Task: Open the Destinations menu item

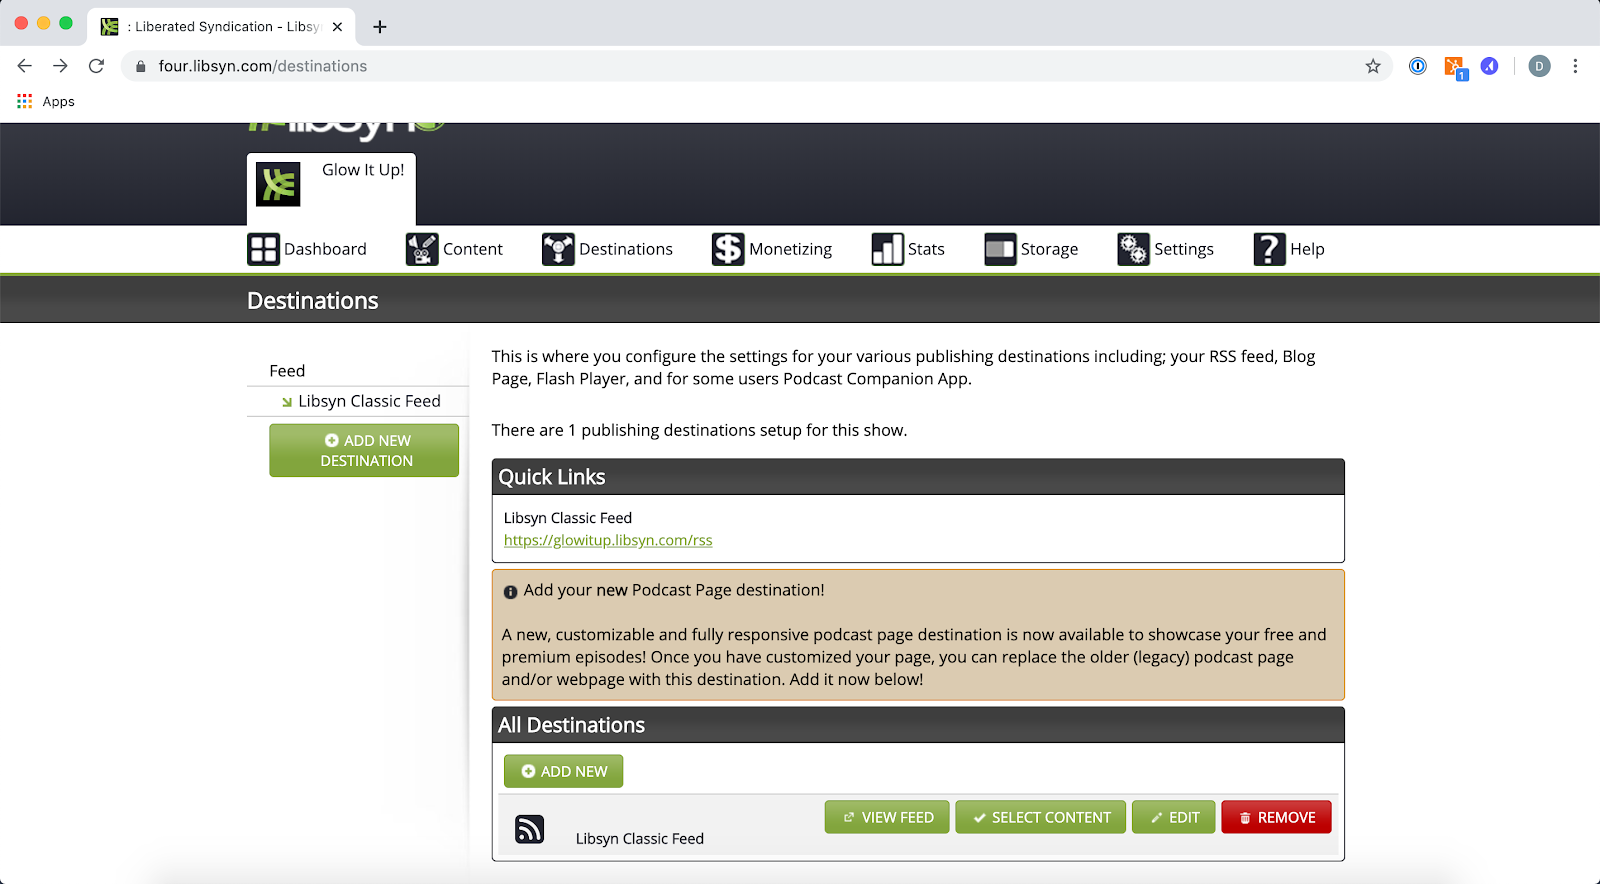Action: click(x=607, y=249)
